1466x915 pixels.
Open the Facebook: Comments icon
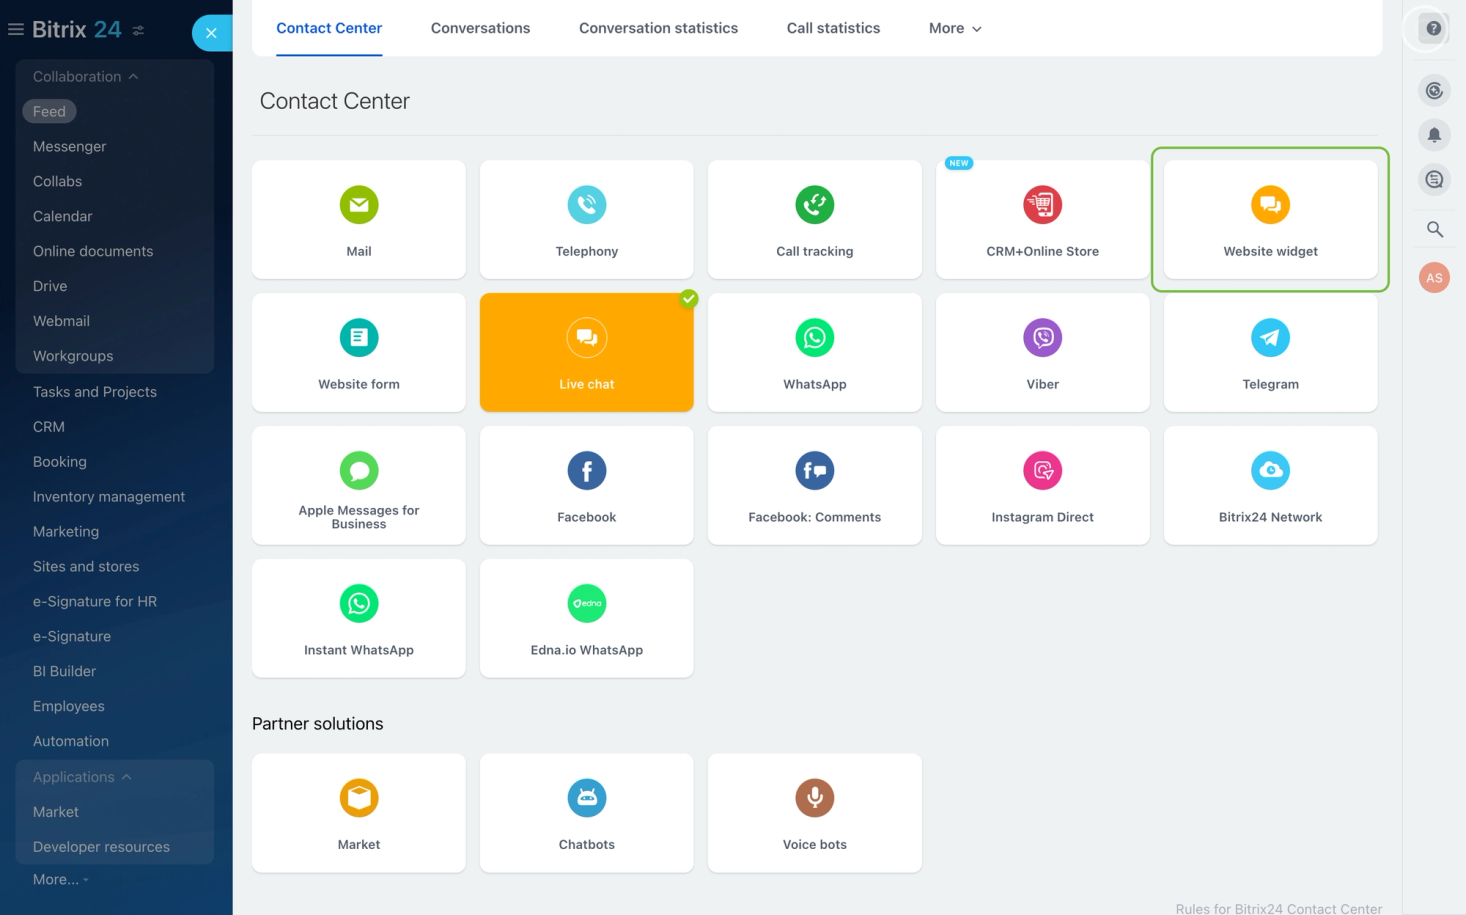(x=815, y=471)
